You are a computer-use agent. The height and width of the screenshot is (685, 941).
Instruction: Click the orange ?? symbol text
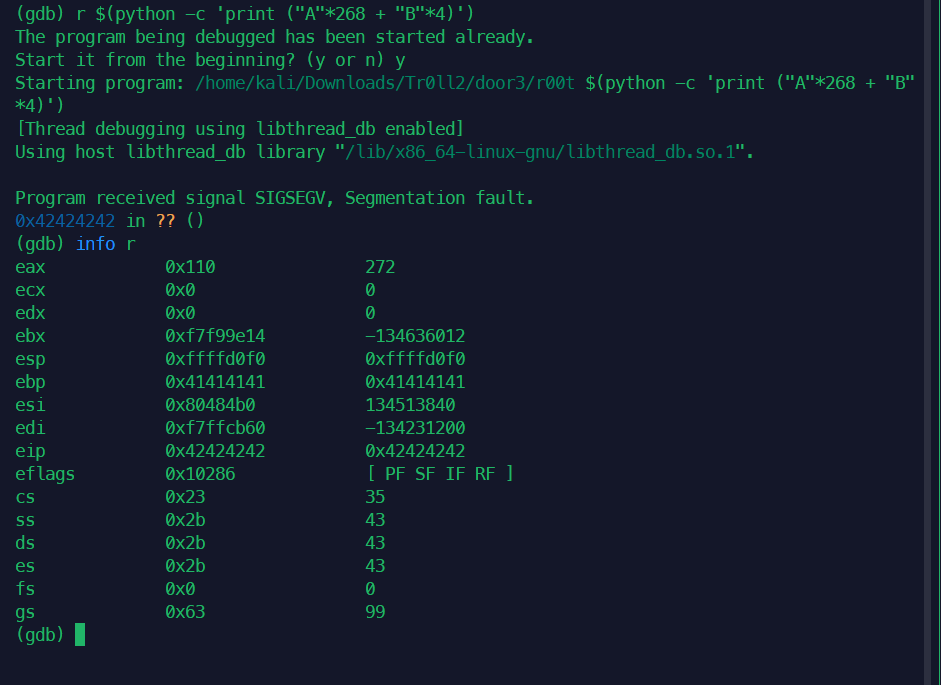point(165,221)
